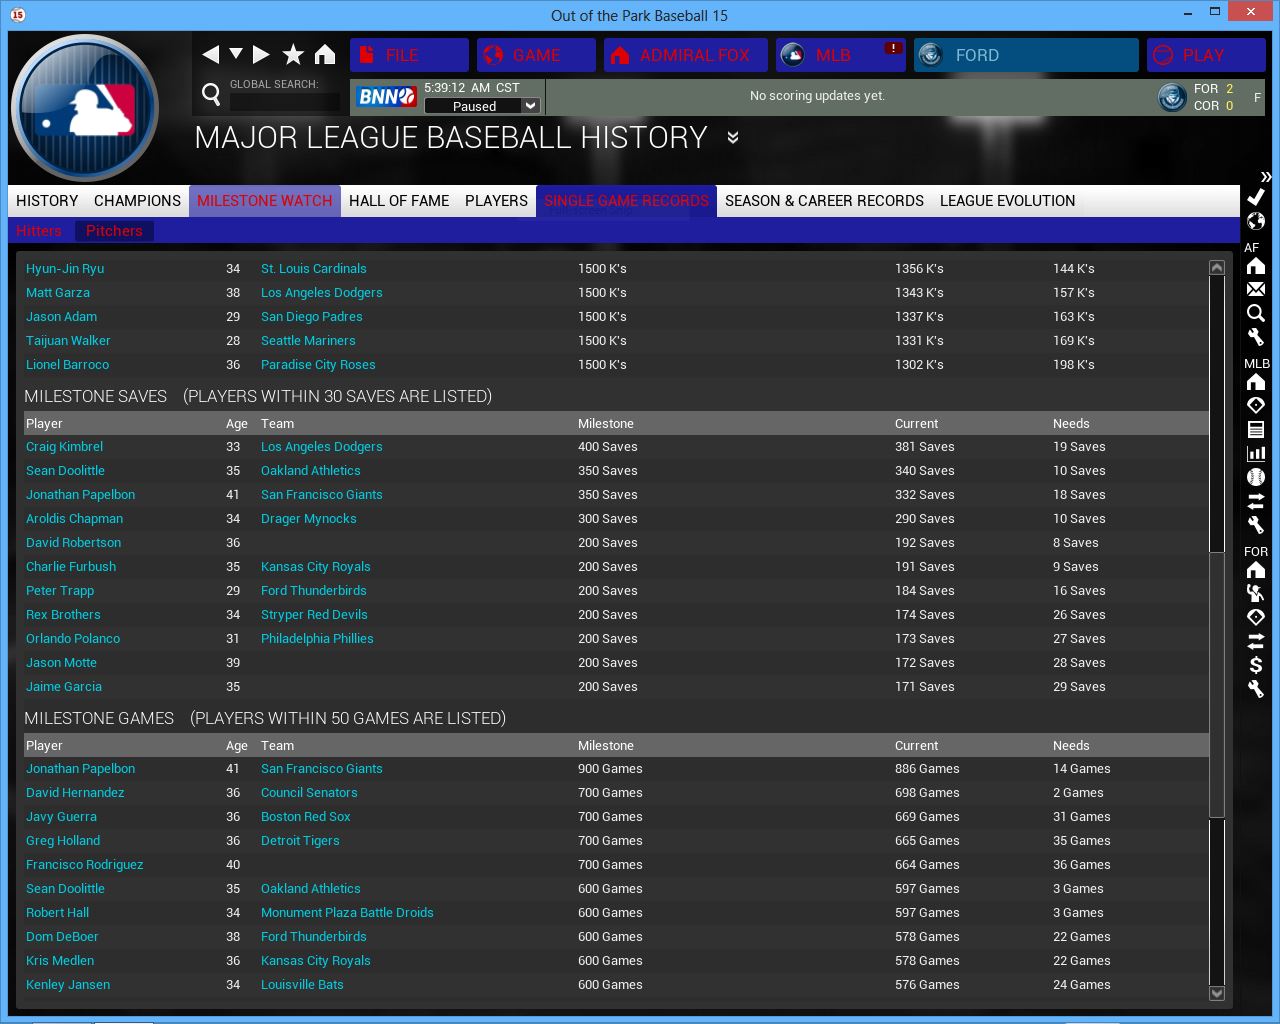Expand the Major League Baseball History chevron
This screenshot has width=1280, height=1024.
(733, 138)
